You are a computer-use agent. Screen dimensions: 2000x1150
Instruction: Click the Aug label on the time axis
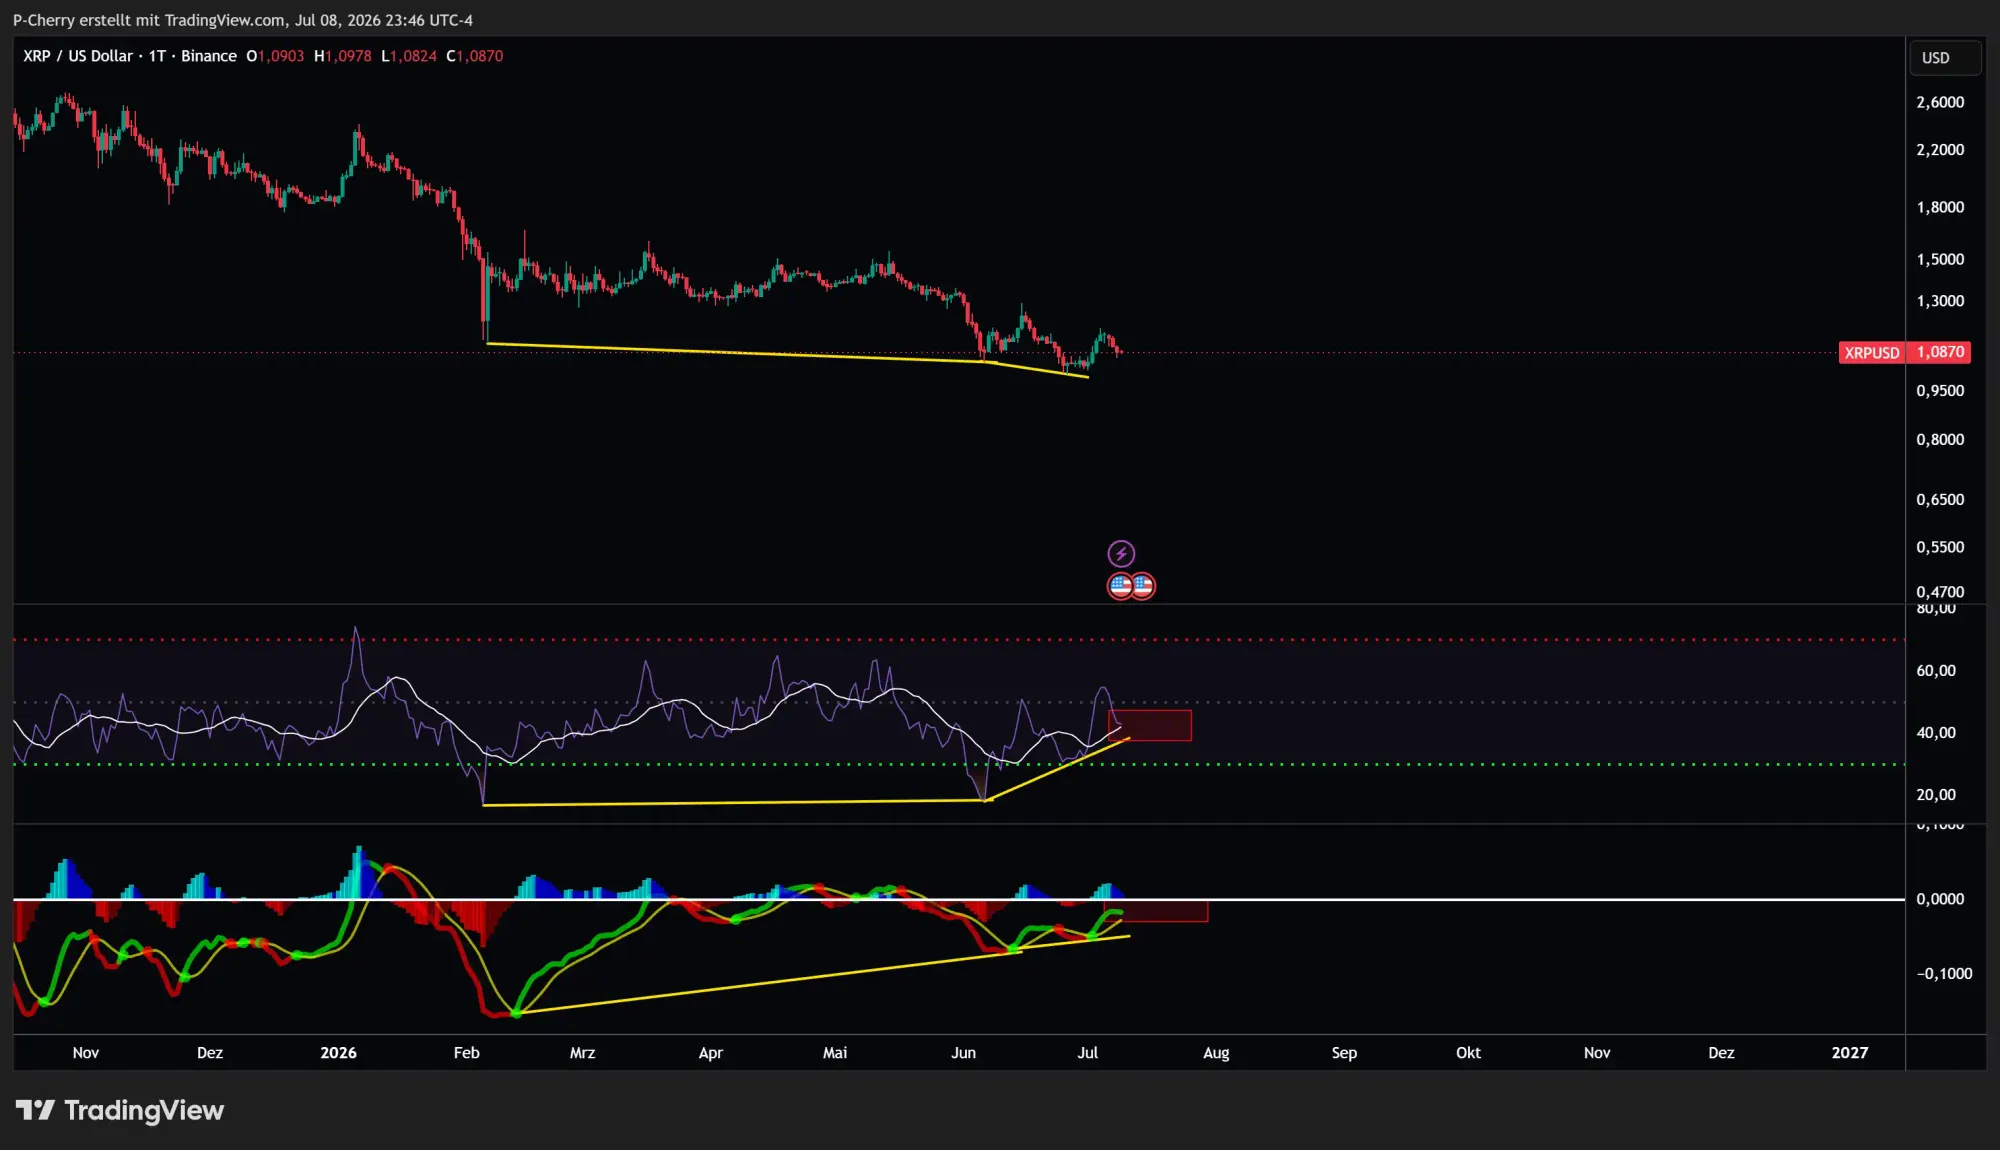coord(1216,1052)
